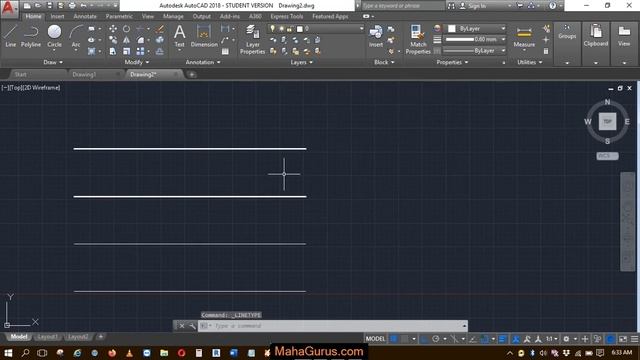The image size is (640, 360).
Task: Toggle layer lightbulb on/off icon
Action: pos(273,29)
